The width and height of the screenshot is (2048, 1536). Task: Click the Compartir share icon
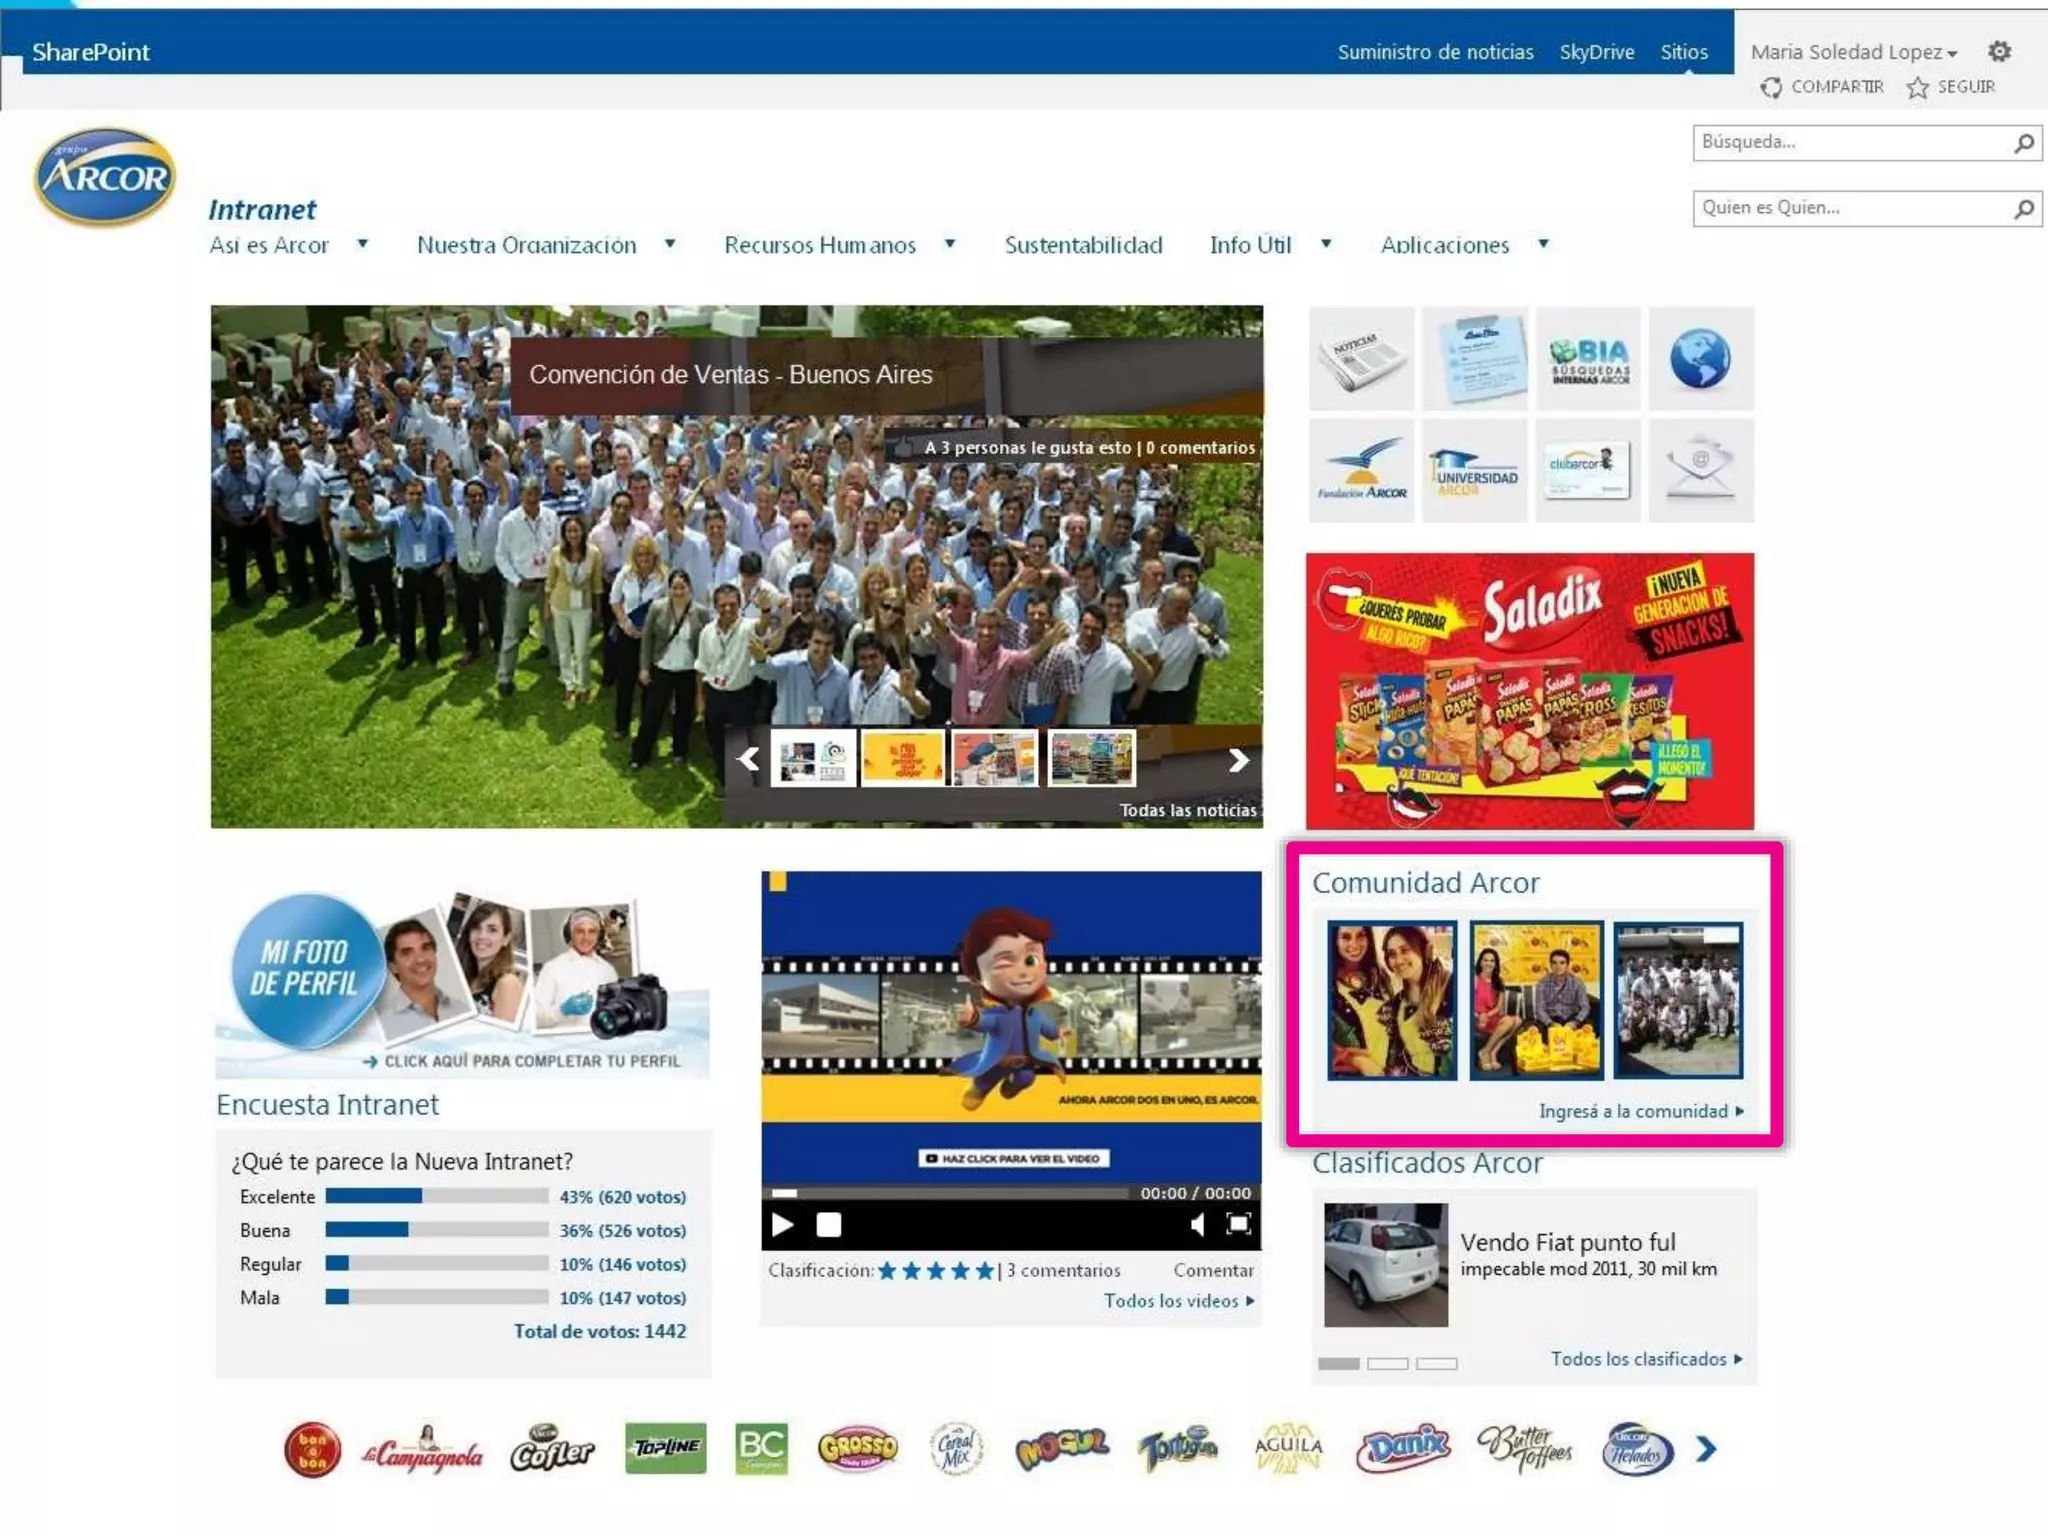(1771, 88)
